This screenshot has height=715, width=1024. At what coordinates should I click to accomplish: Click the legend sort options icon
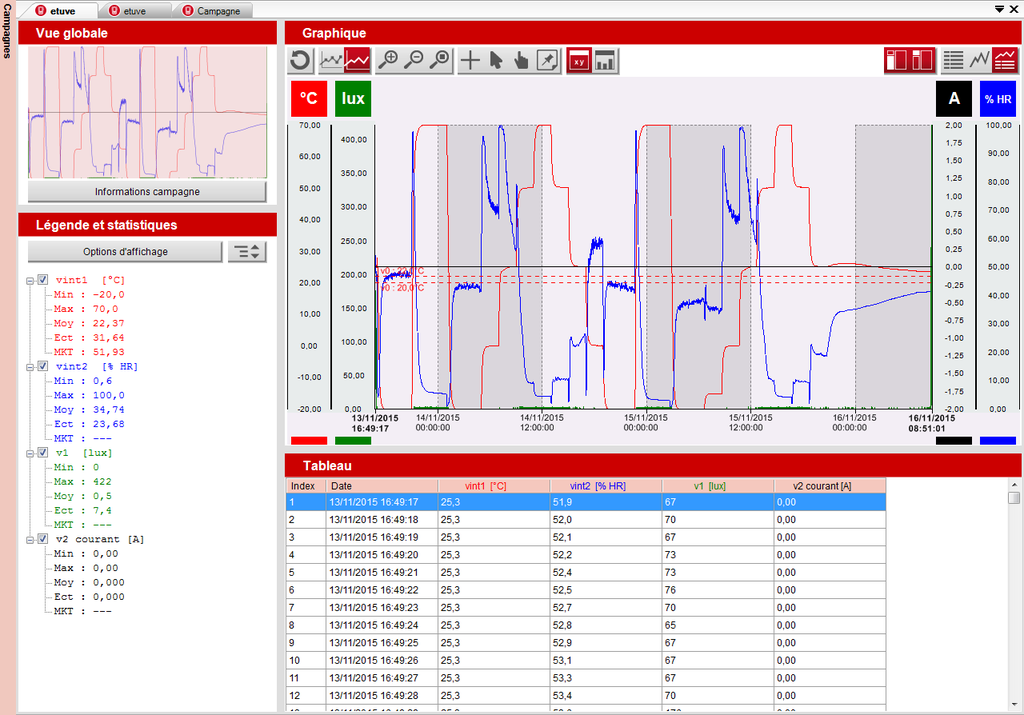247,251
